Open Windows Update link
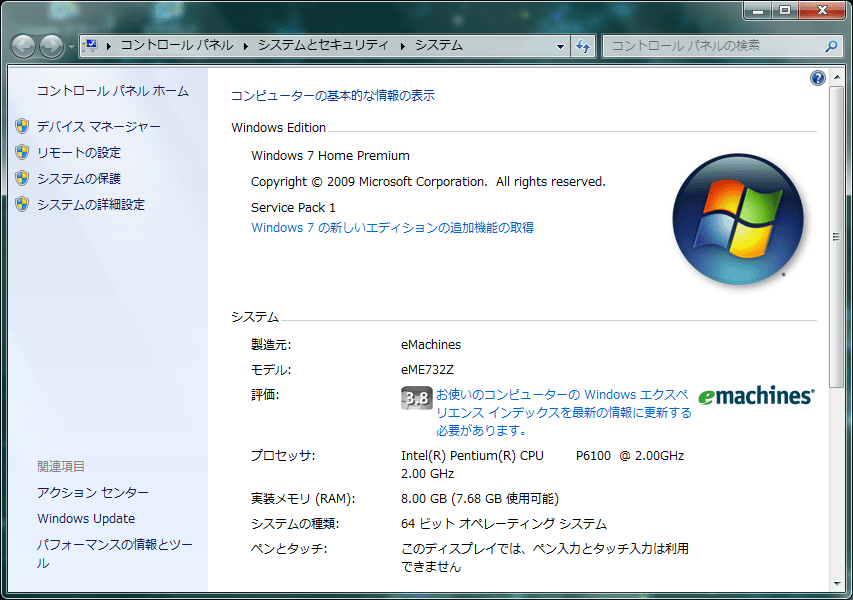Image resolution: width=853 pixels, height=600 pixels. tap(86, 519)
